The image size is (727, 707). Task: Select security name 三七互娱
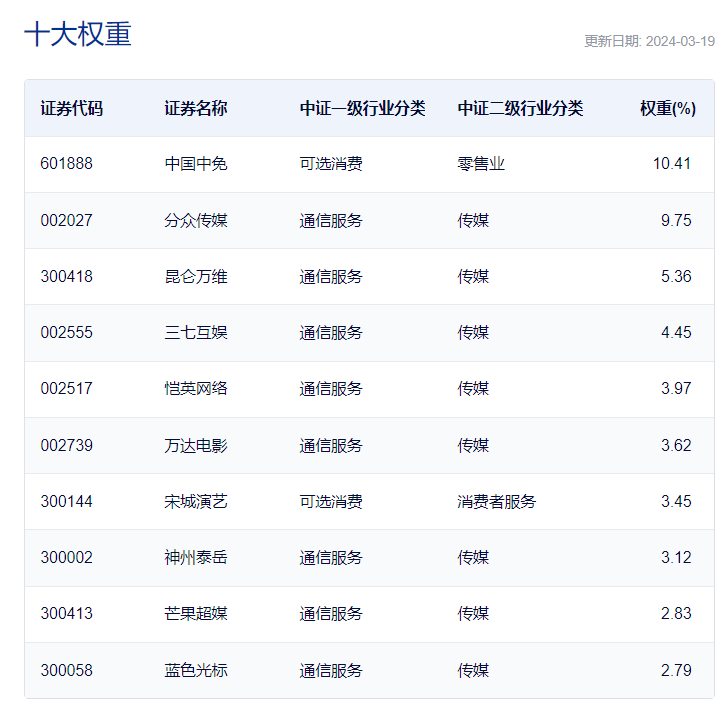196,332
